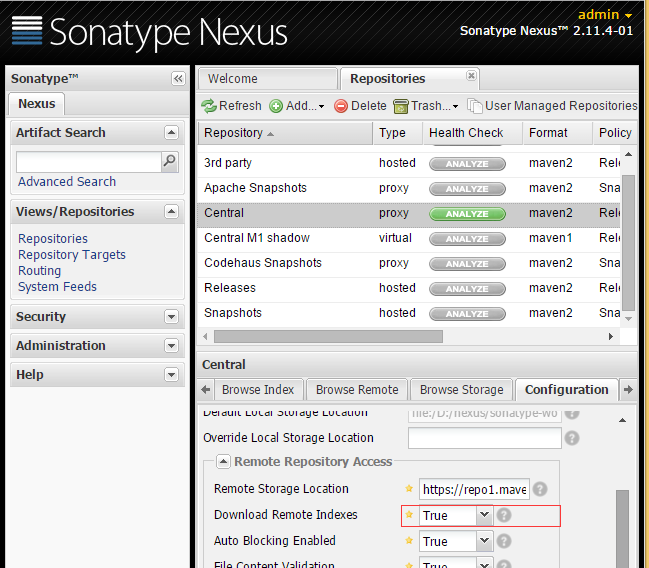
Task: Click the Override Local Storage Location field
Action: click(485, 438)
